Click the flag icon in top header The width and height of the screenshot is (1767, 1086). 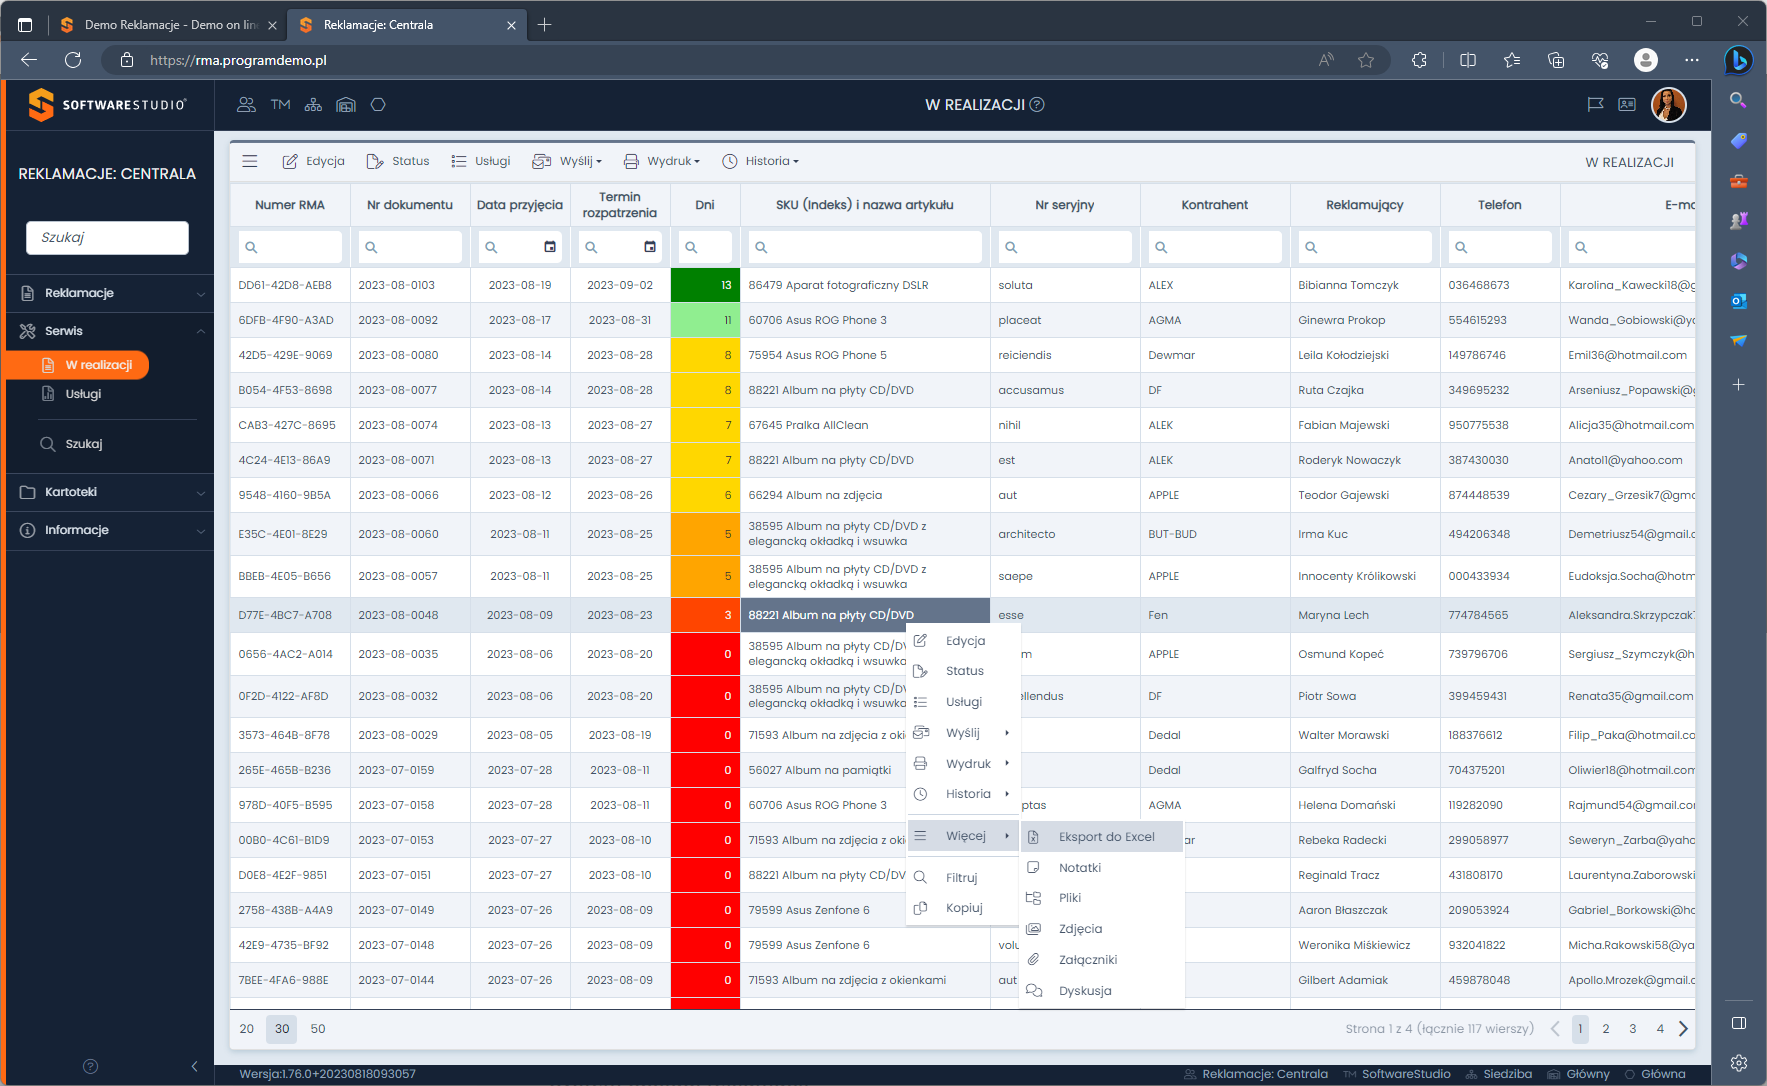[x=1595, y=105]
